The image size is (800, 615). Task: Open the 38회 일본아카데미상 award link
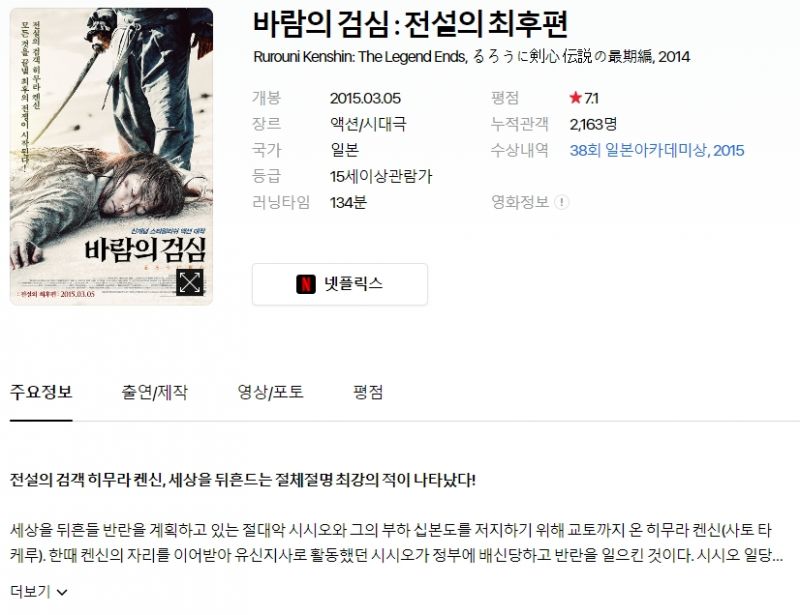click(657, 150)
